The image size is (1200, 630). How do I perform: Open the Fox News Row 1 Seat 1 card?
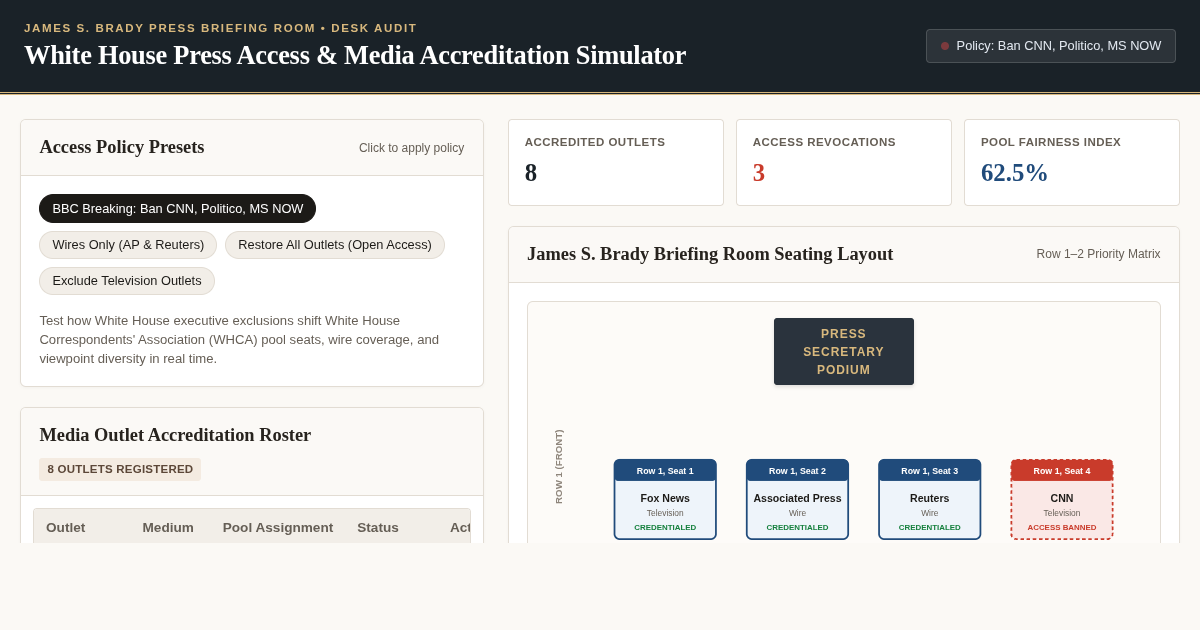click(x=665, y=499)
